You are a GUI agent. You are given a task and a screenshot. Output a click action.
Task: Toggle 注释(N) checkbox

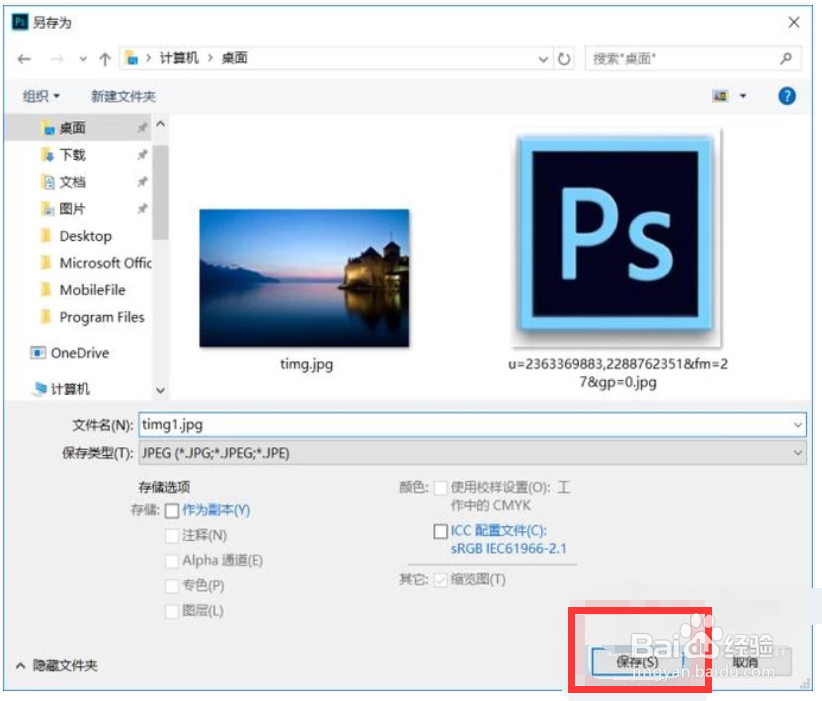(x=172, y=535)
